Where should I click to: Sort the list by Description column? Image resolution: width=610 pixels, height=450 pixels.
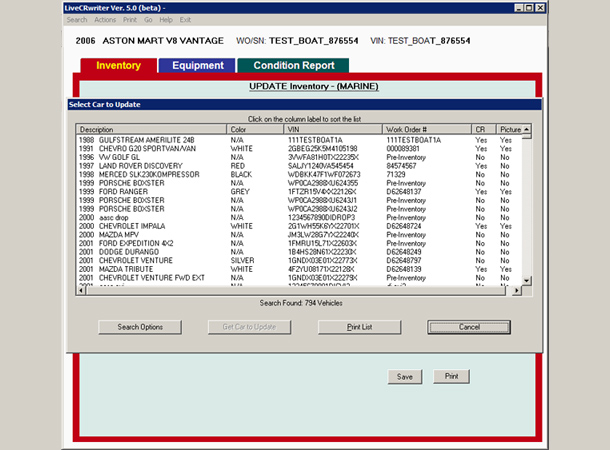151,130
